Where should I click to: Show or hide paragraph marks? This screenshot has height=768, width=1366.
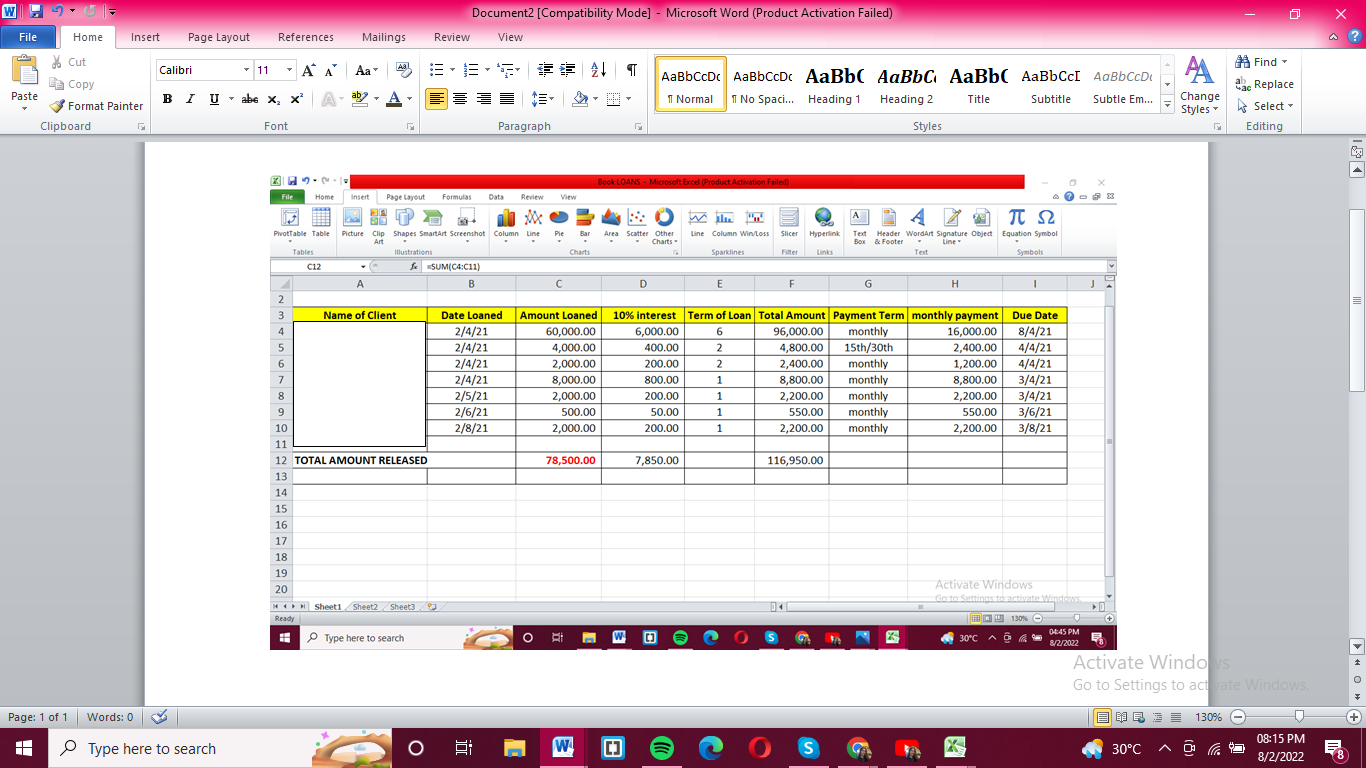click(x=631, y=70)
